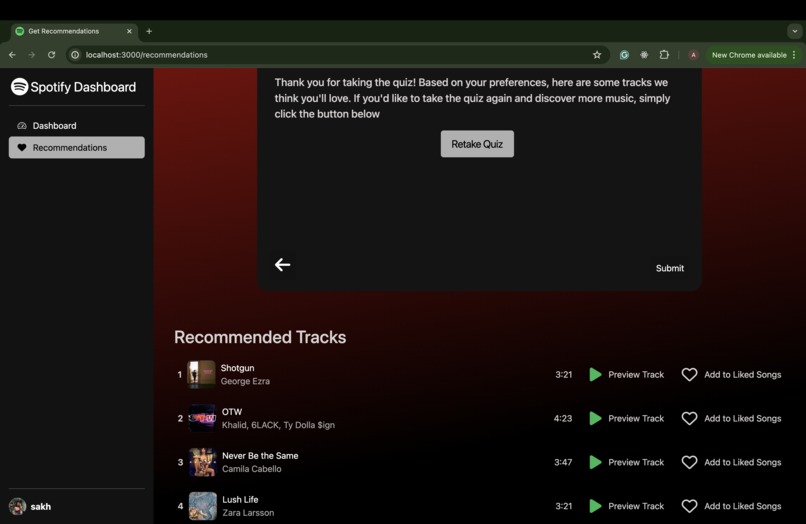Screen dimensions: 806x524
Task: Click the sakh profile avatar
Action: (x=17, y=507)
